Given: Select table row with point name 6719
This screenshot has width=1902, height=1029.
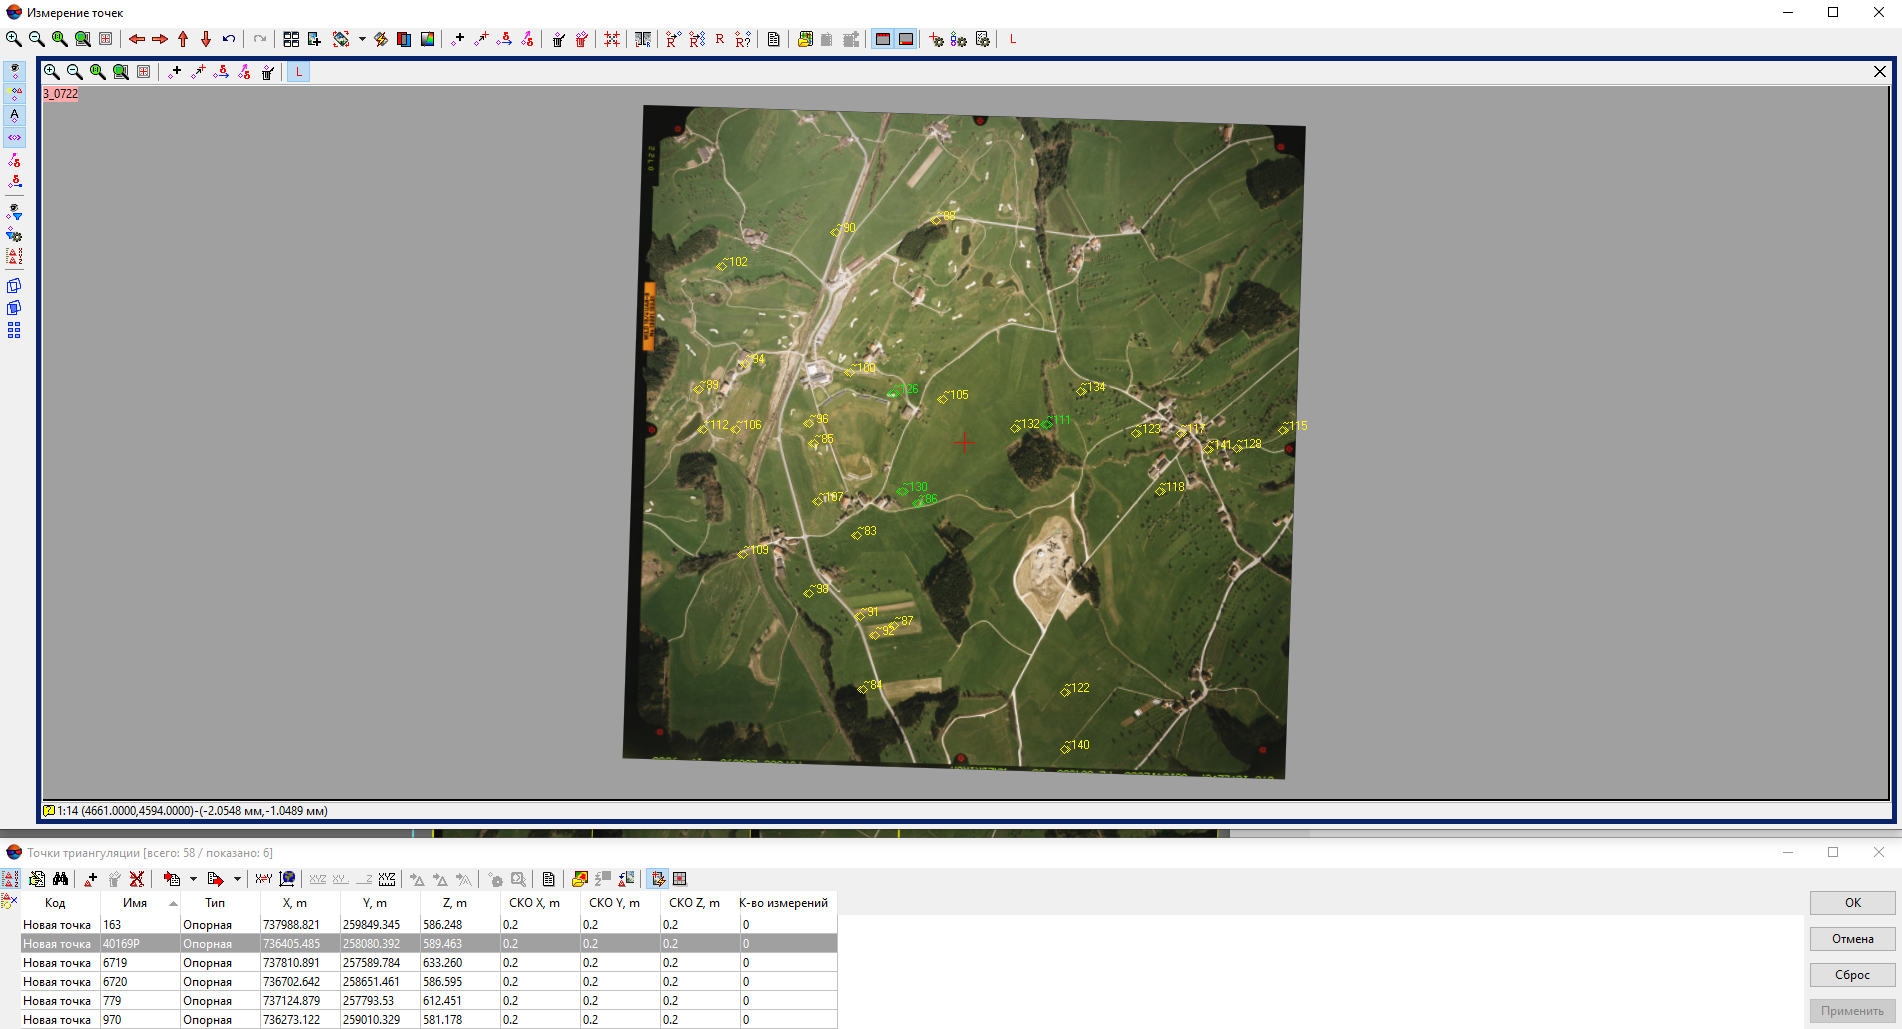Looking at the screenshot, I should (429, 963).
